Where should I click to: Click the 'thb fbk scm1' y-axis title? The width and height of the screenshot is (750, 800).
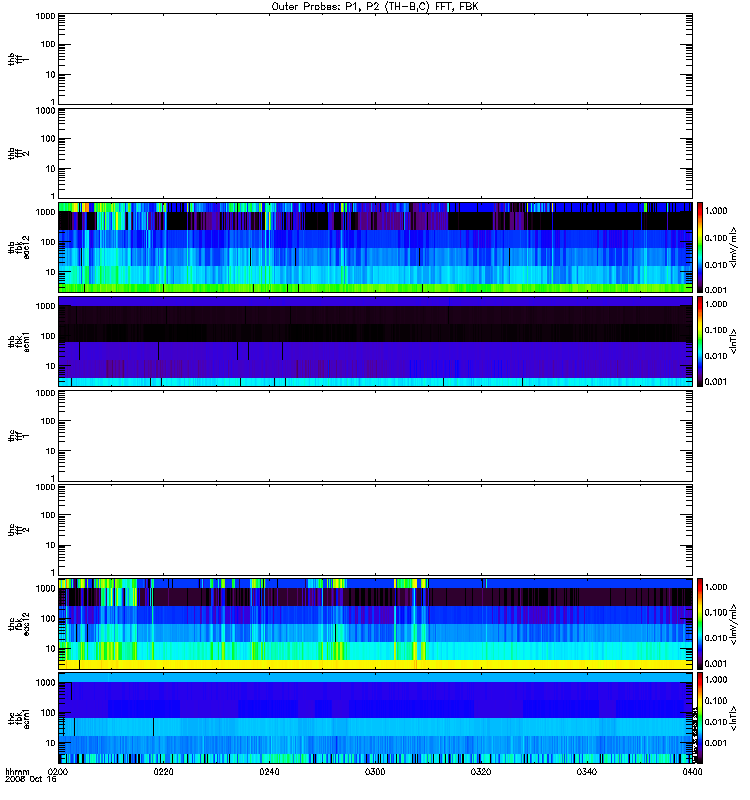pyautogui.click(x=18, y=341)
